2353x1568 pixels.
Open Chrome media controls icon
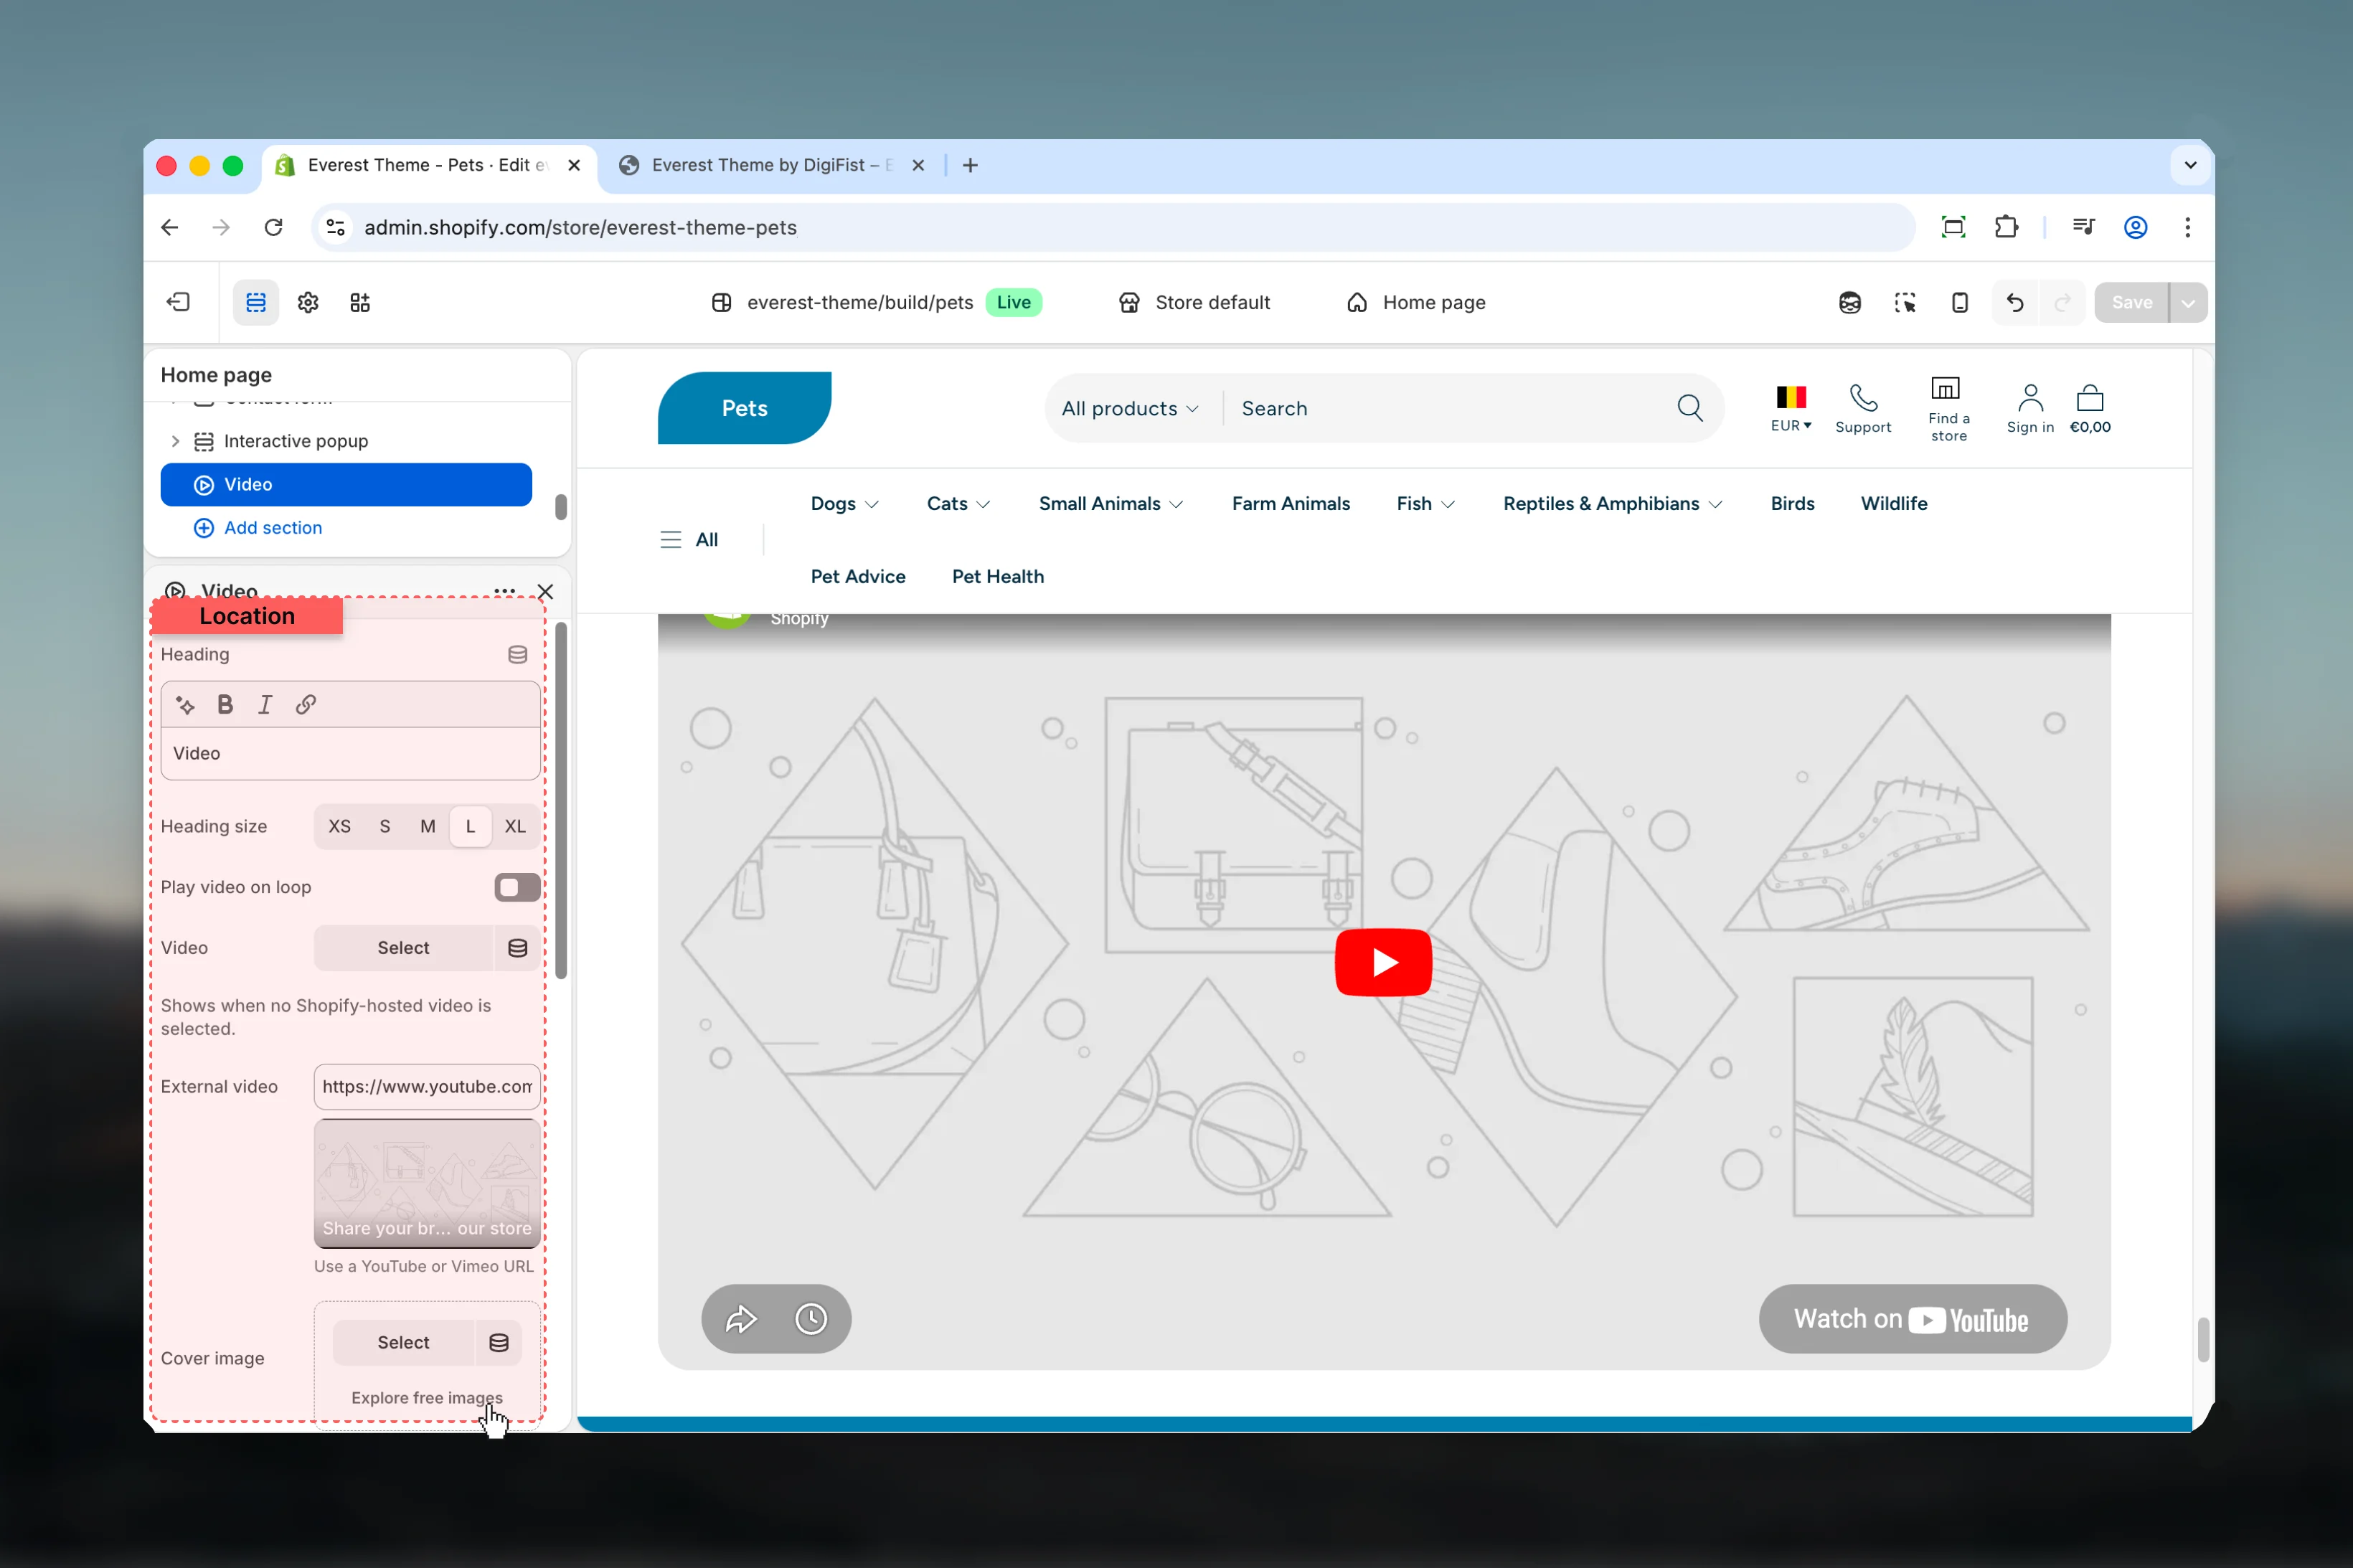click(2084, 227)
